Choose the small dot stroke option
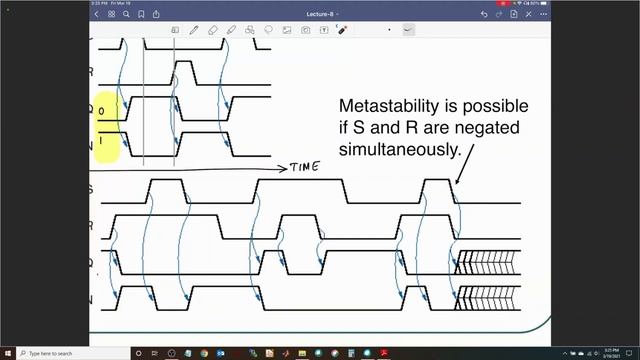Viewport: 640px width, 360px height. point(389,30)
